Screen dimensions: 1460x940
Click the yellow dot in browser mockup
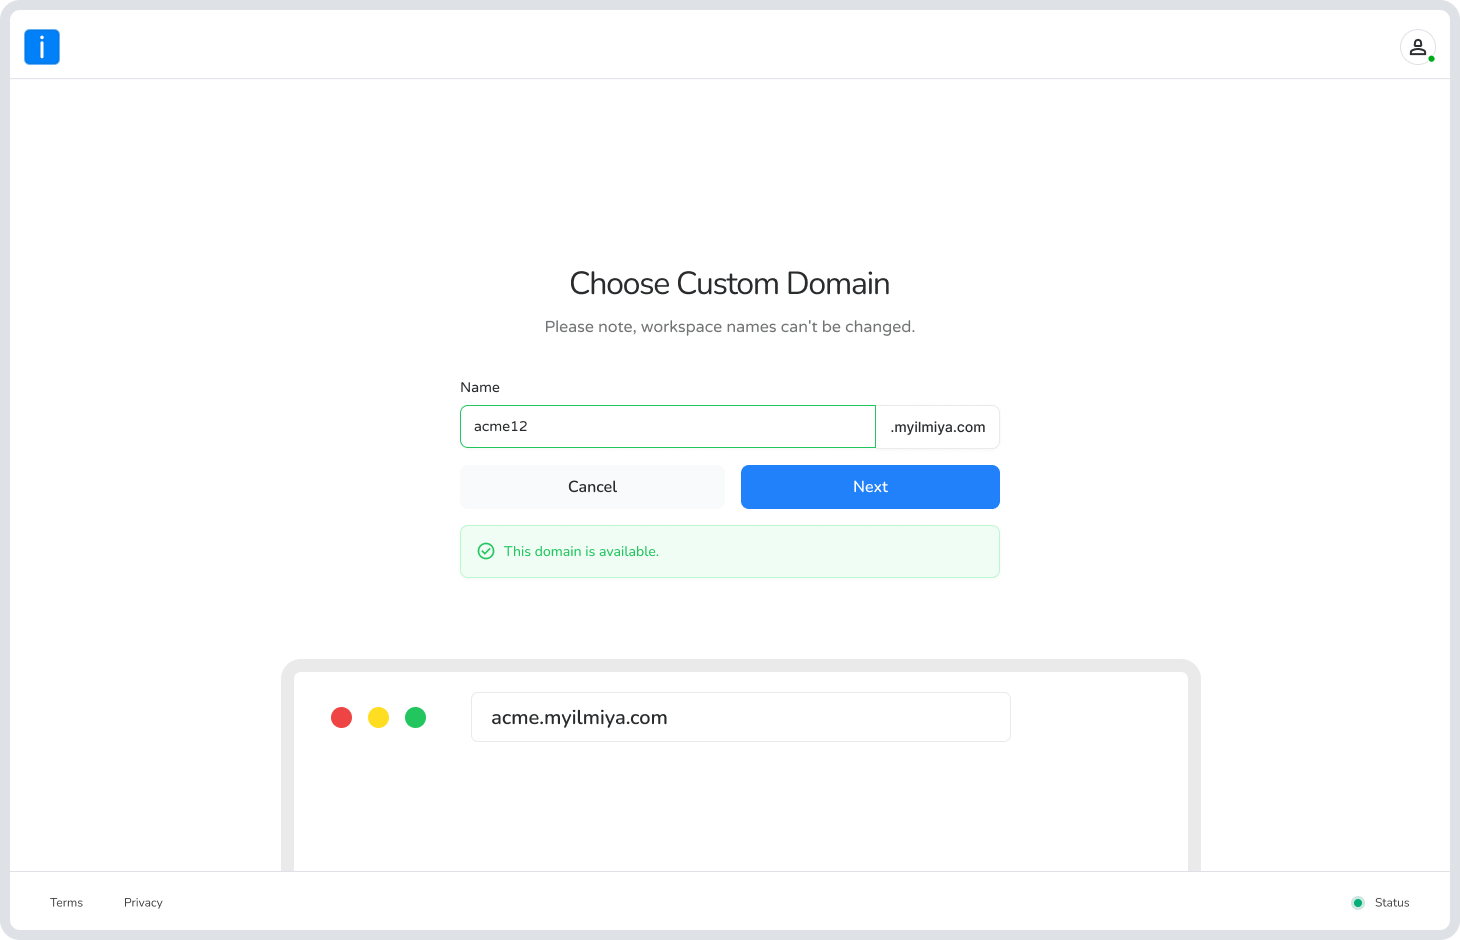378,717
